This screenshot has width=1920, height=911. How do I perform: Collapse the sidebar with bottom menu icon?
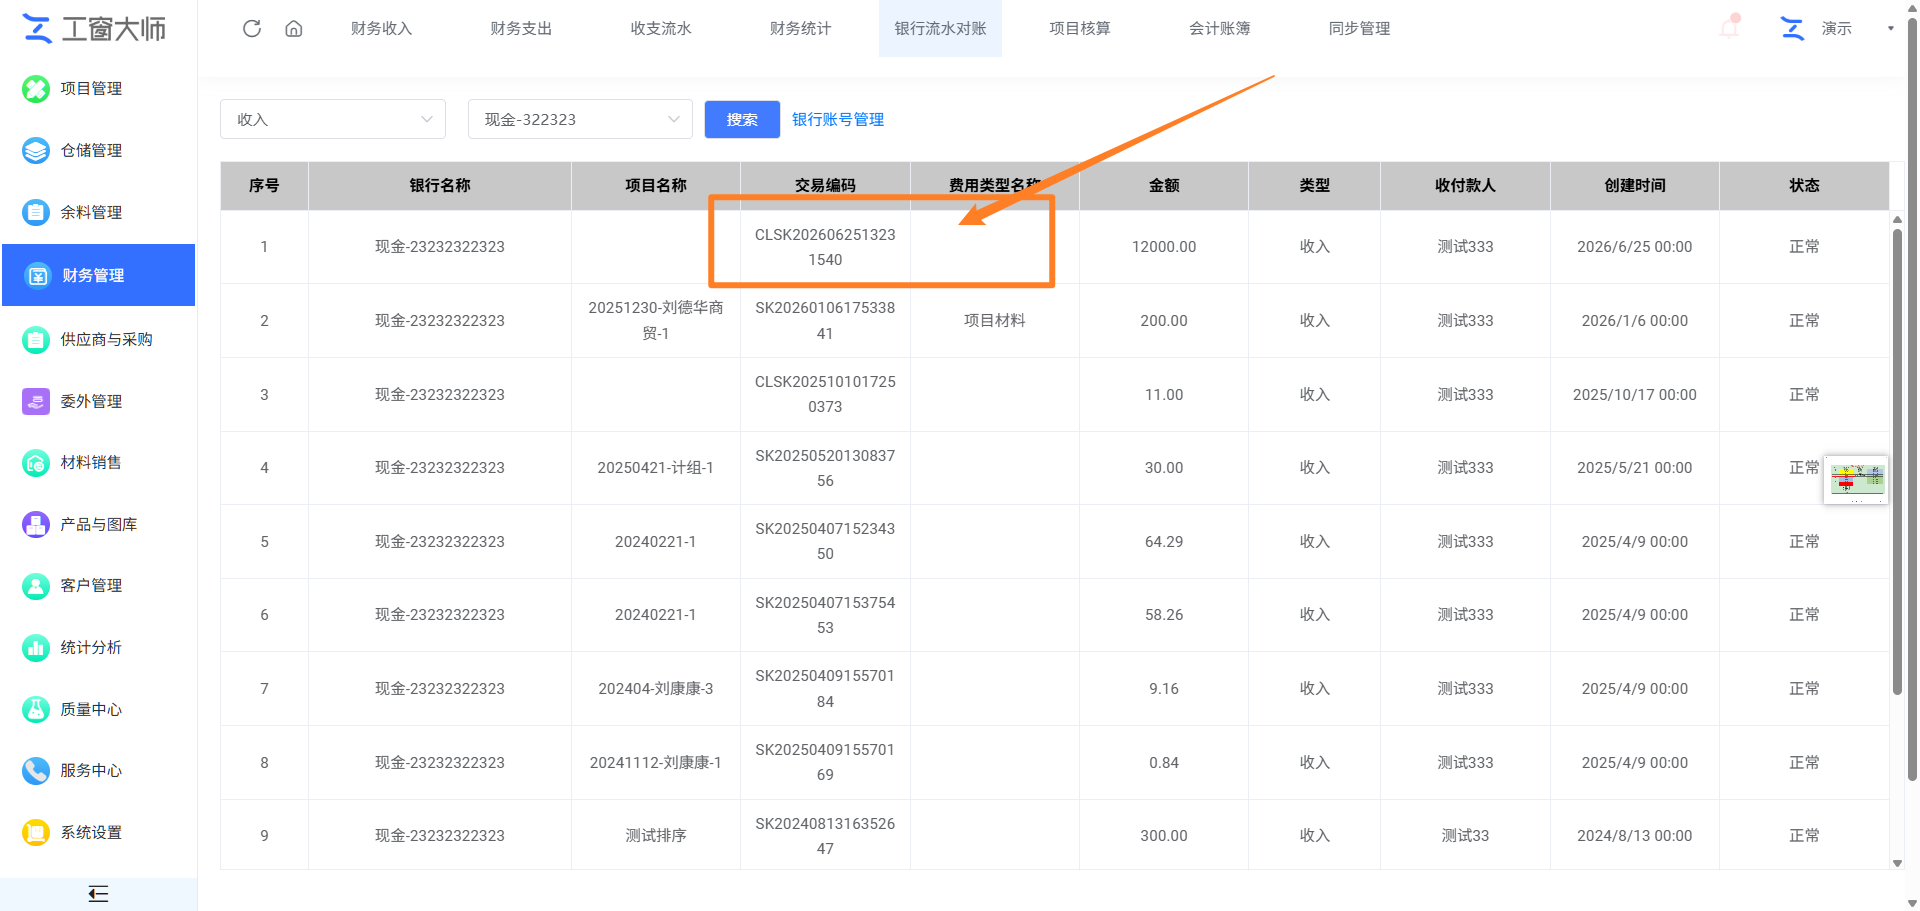pyautogui.click(x=98, y=894)
